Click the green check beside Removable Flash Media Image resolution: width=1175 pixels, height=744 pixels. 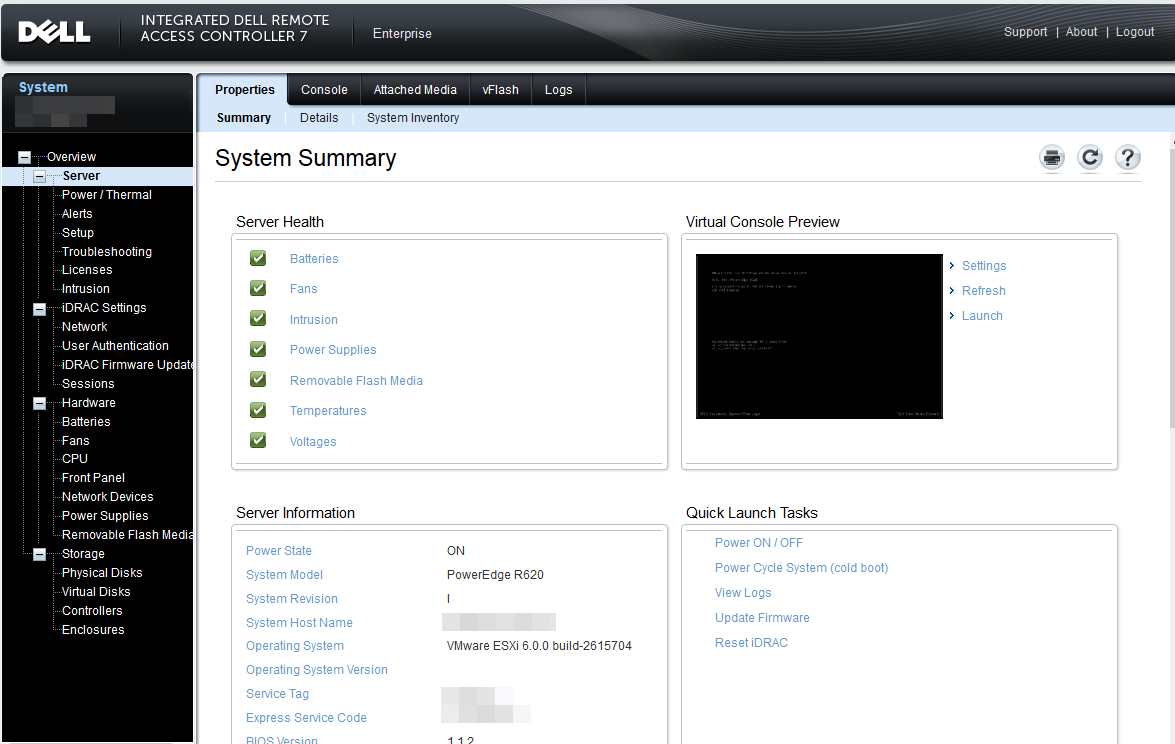point(258,380)
